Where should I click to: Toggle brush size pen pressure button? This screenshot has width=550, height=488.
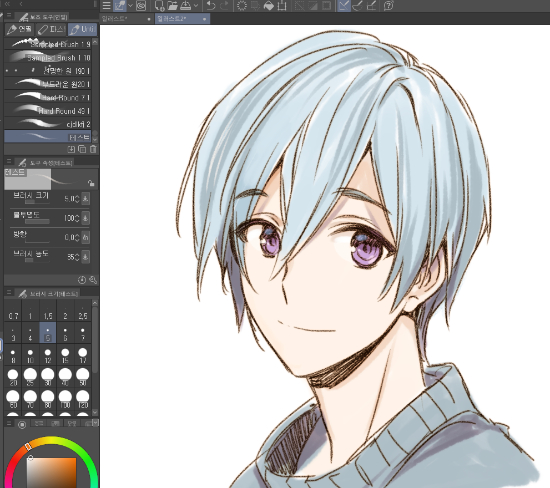pyautogui.click(x=85, y=199)
